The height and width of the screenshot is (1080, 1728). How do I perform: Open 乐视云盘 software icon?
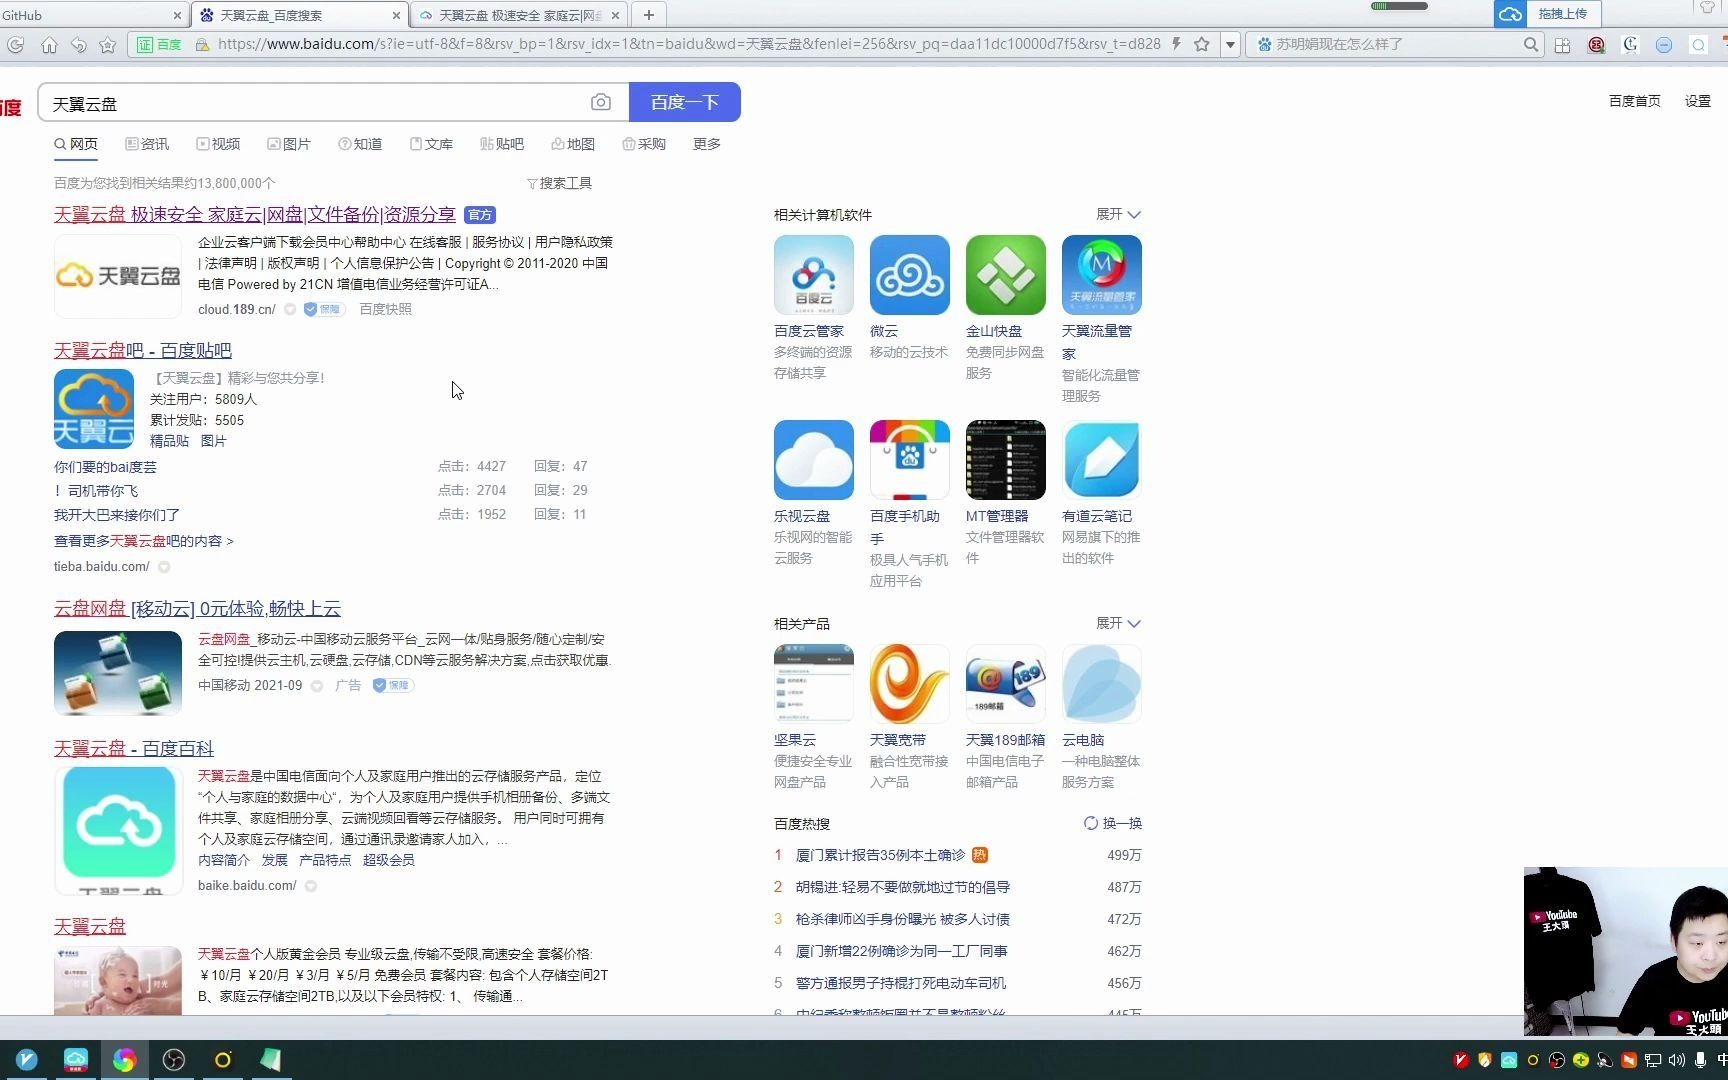click(813, 460)
